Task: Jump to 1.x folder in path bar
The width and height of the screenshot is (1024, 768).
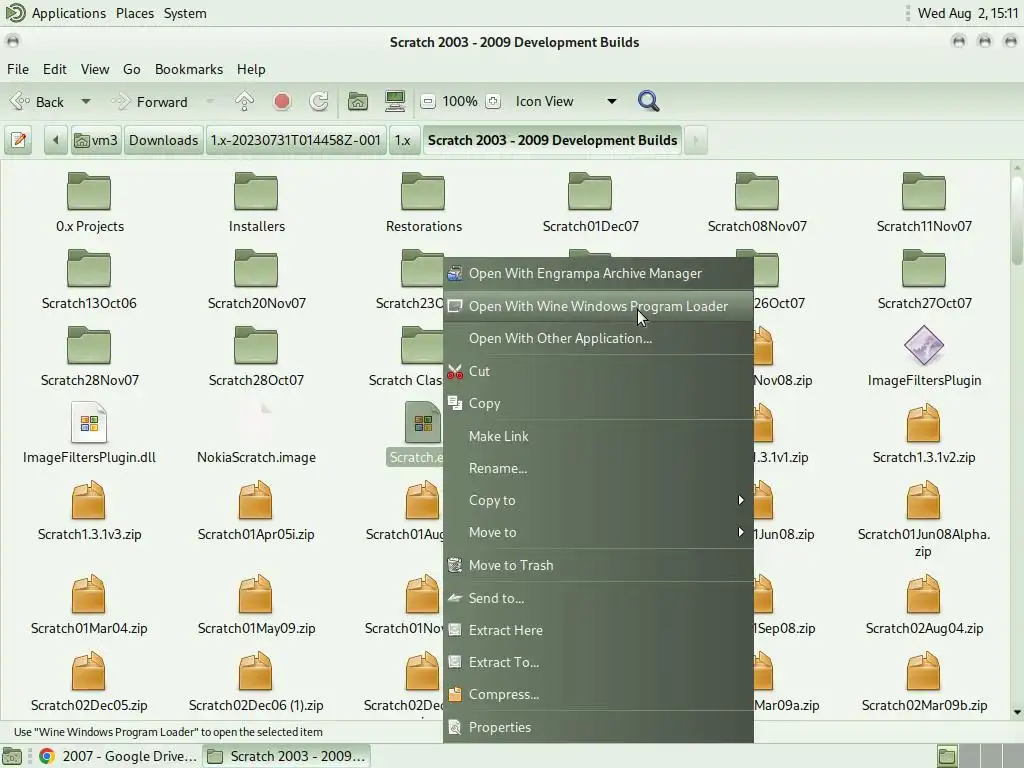Action: [403, 140]
